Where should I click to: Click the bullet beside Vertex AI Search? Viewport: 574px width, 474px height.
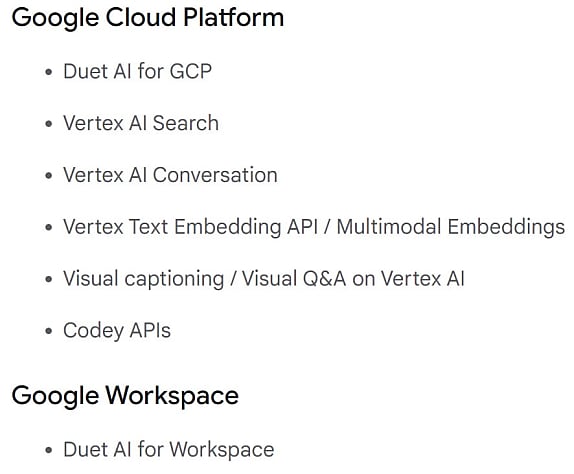[x=48, y=124]
